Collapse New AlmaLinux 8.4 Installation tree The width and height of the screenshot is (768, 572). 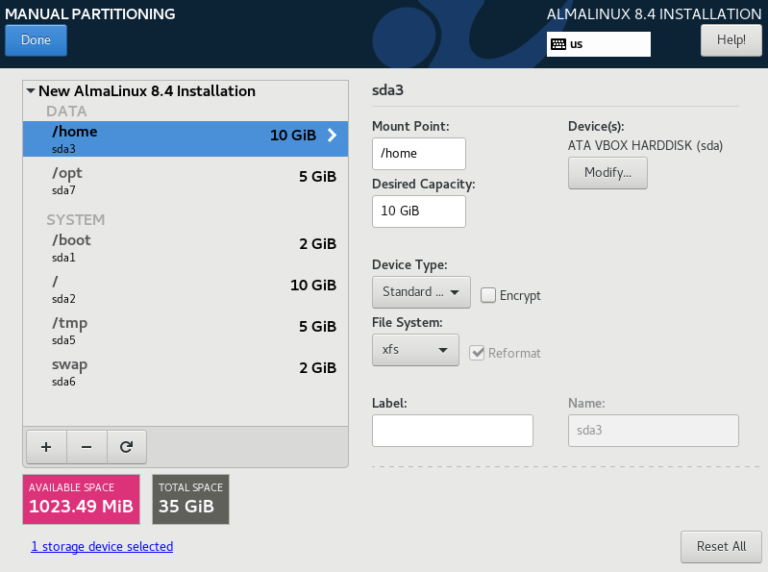30,91
